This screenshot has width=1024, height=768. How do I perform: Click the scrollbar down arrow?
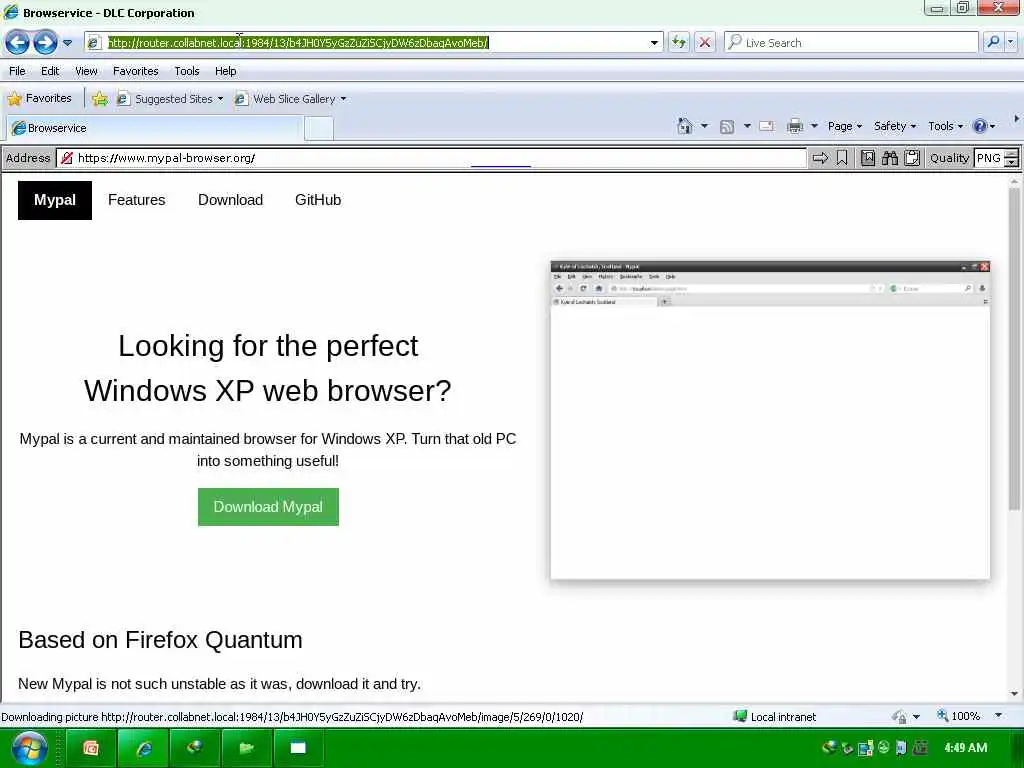1014,694
